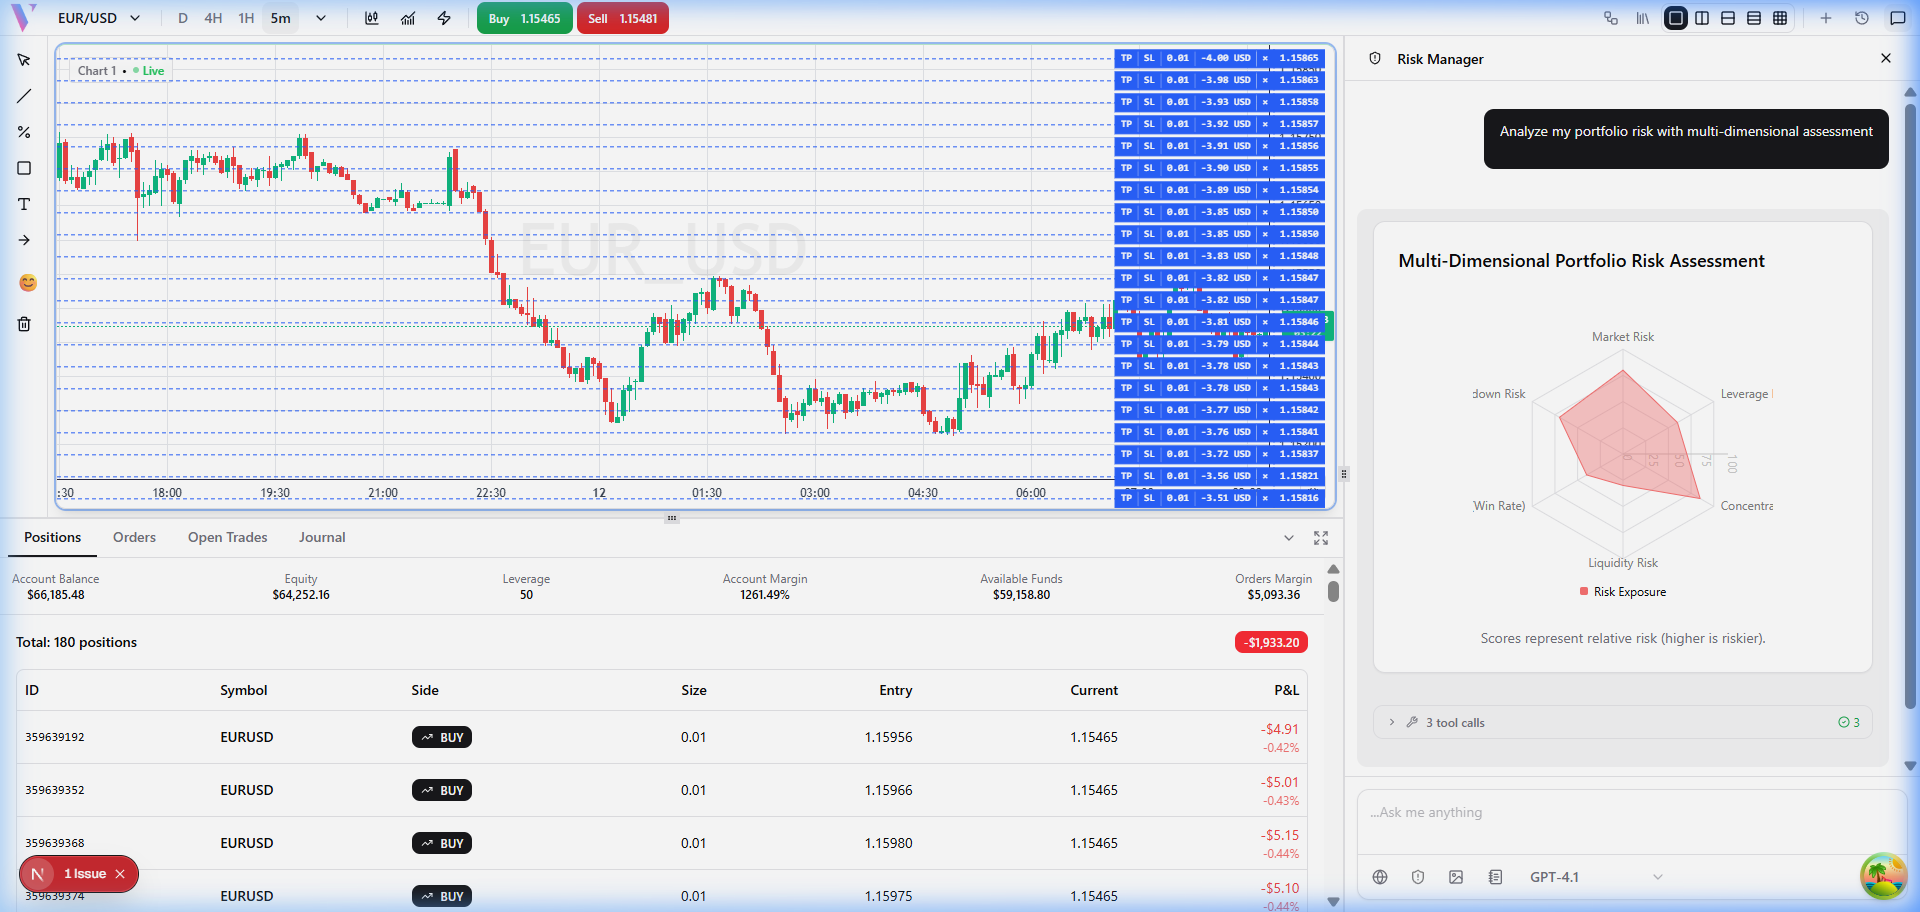Open the EUR/USD symbol dropdown

point(98,18)
